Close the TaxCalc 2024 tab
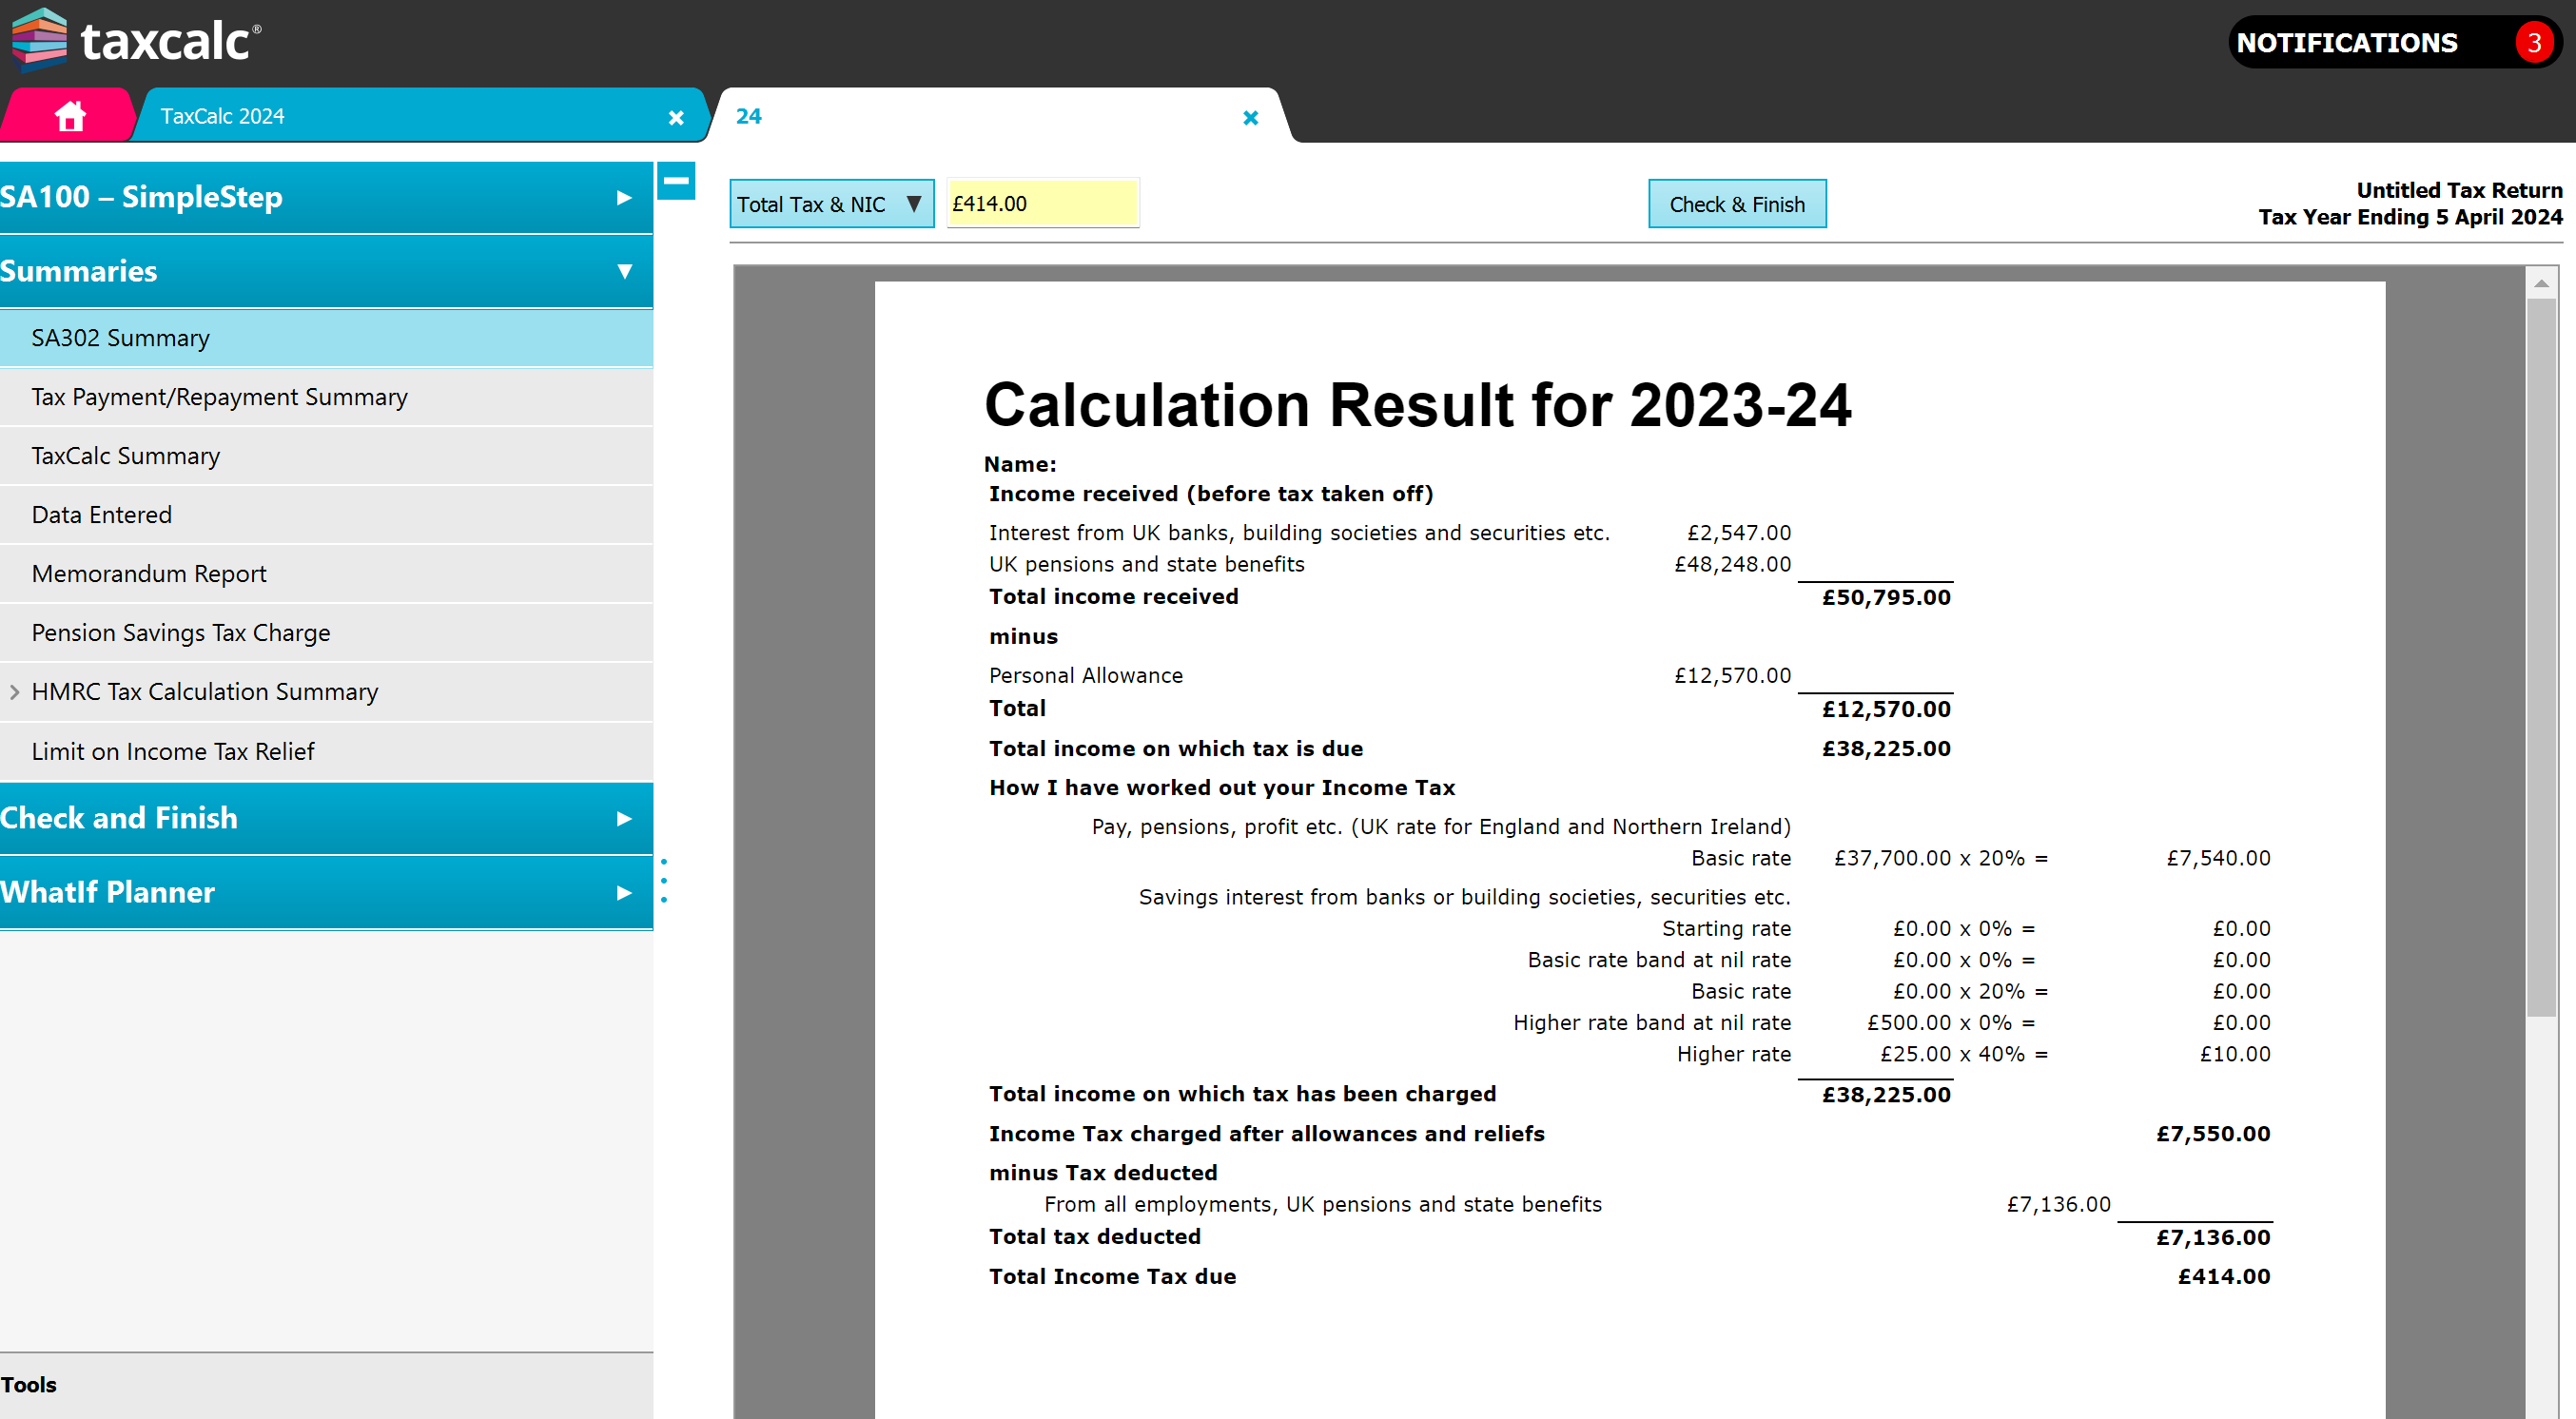Viewport: 2576px width, 1419px height. (676, 118)
